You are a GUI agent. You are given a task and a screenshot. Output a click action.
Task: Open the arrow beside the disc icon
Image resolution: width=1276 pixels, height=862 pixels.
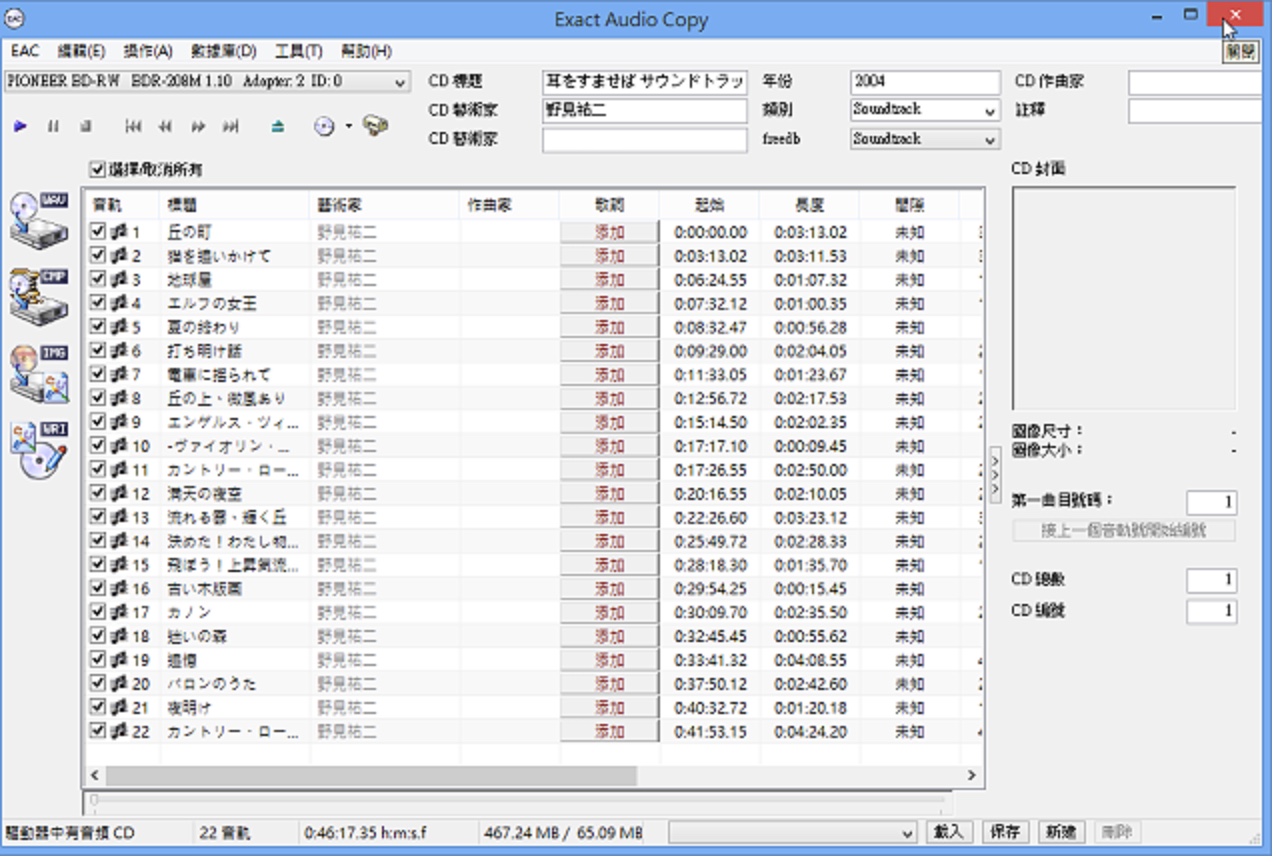click(x=349, y=127)
